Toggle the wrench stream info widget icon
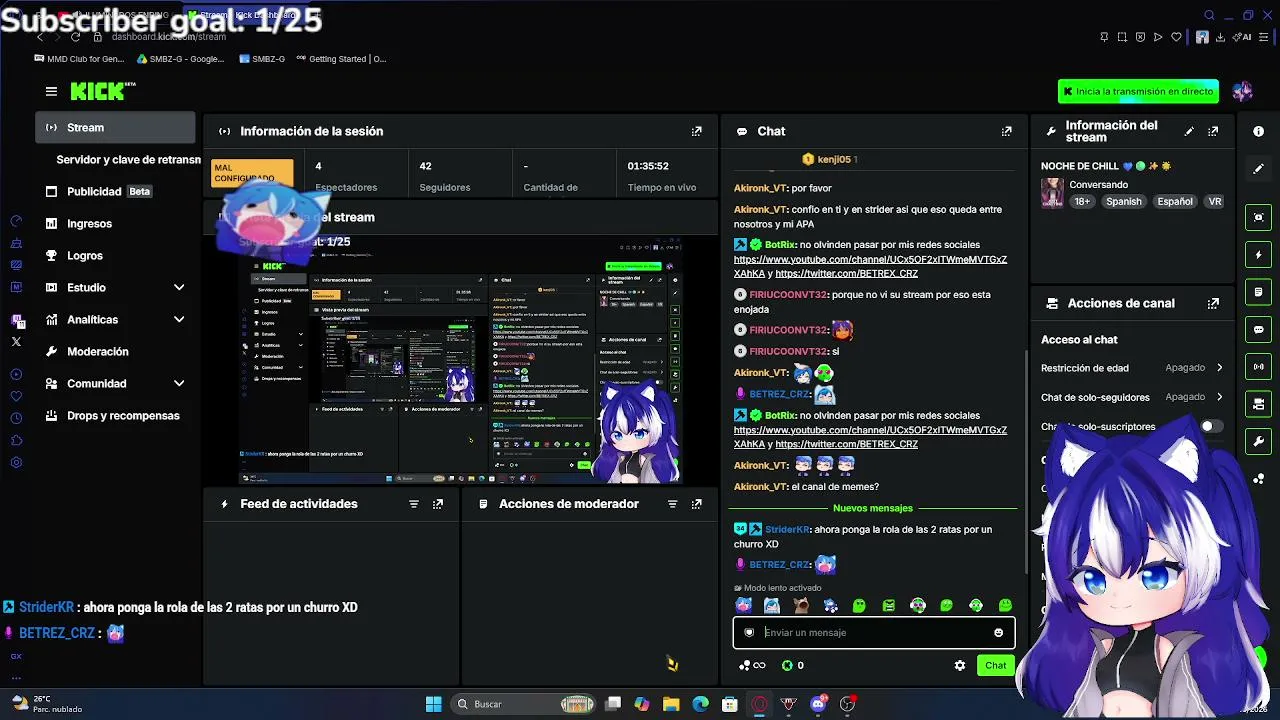Viewport: 1280px width, 720px height. pyautogui.click(x=1258, y=441)
